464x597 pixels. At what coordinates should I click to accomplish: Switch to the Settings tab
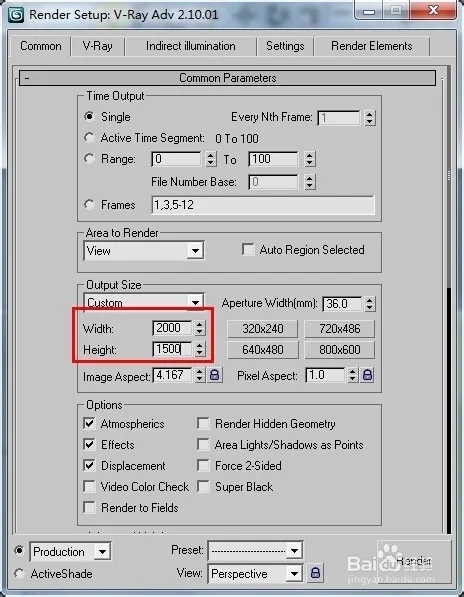coord(285,46)
